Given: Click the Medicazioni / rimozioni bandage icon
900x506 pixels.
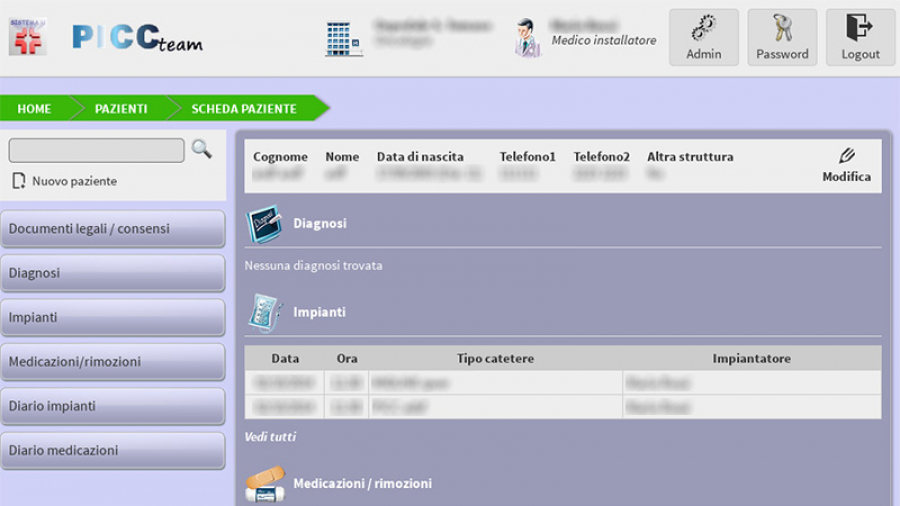Looking at the screenshot, I should click(x=264, y=484).
